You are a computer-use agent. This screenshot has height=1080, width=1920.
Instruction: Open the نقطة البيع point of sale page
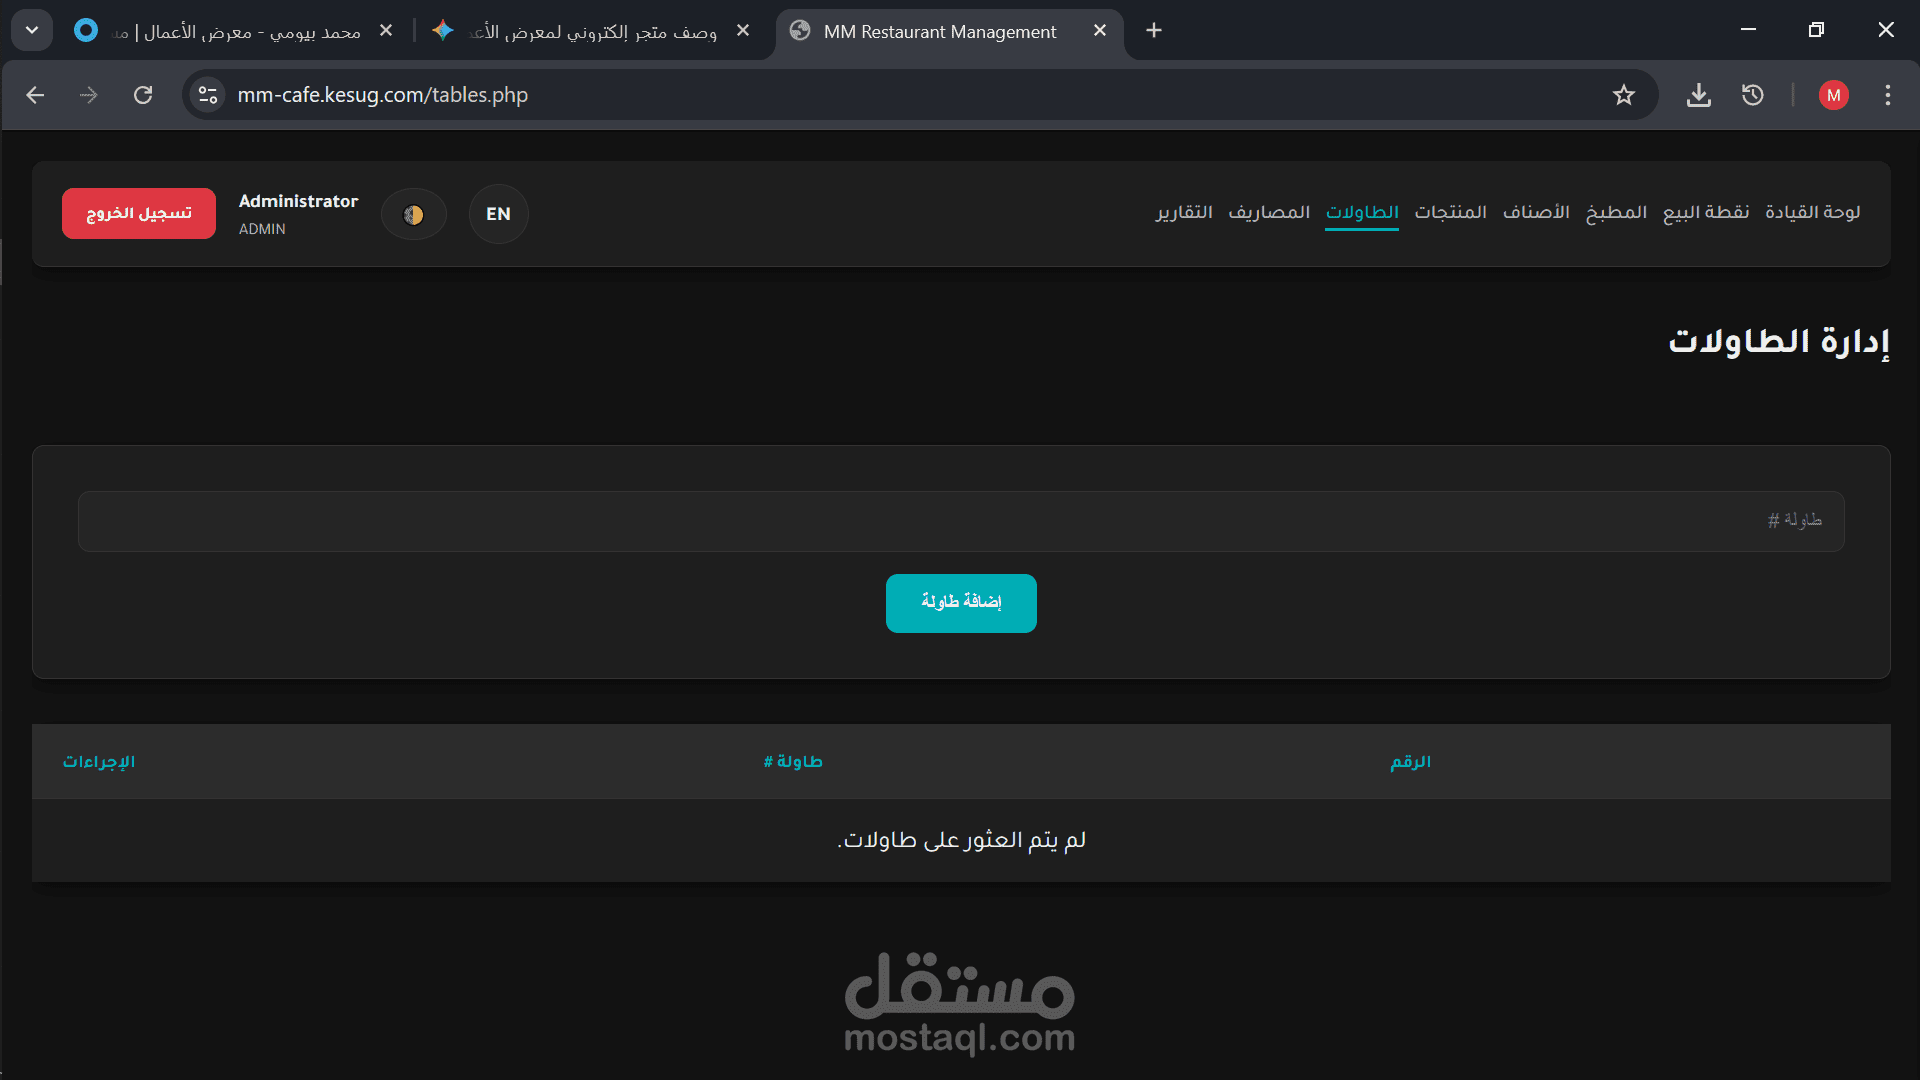tap(1705, 212)
